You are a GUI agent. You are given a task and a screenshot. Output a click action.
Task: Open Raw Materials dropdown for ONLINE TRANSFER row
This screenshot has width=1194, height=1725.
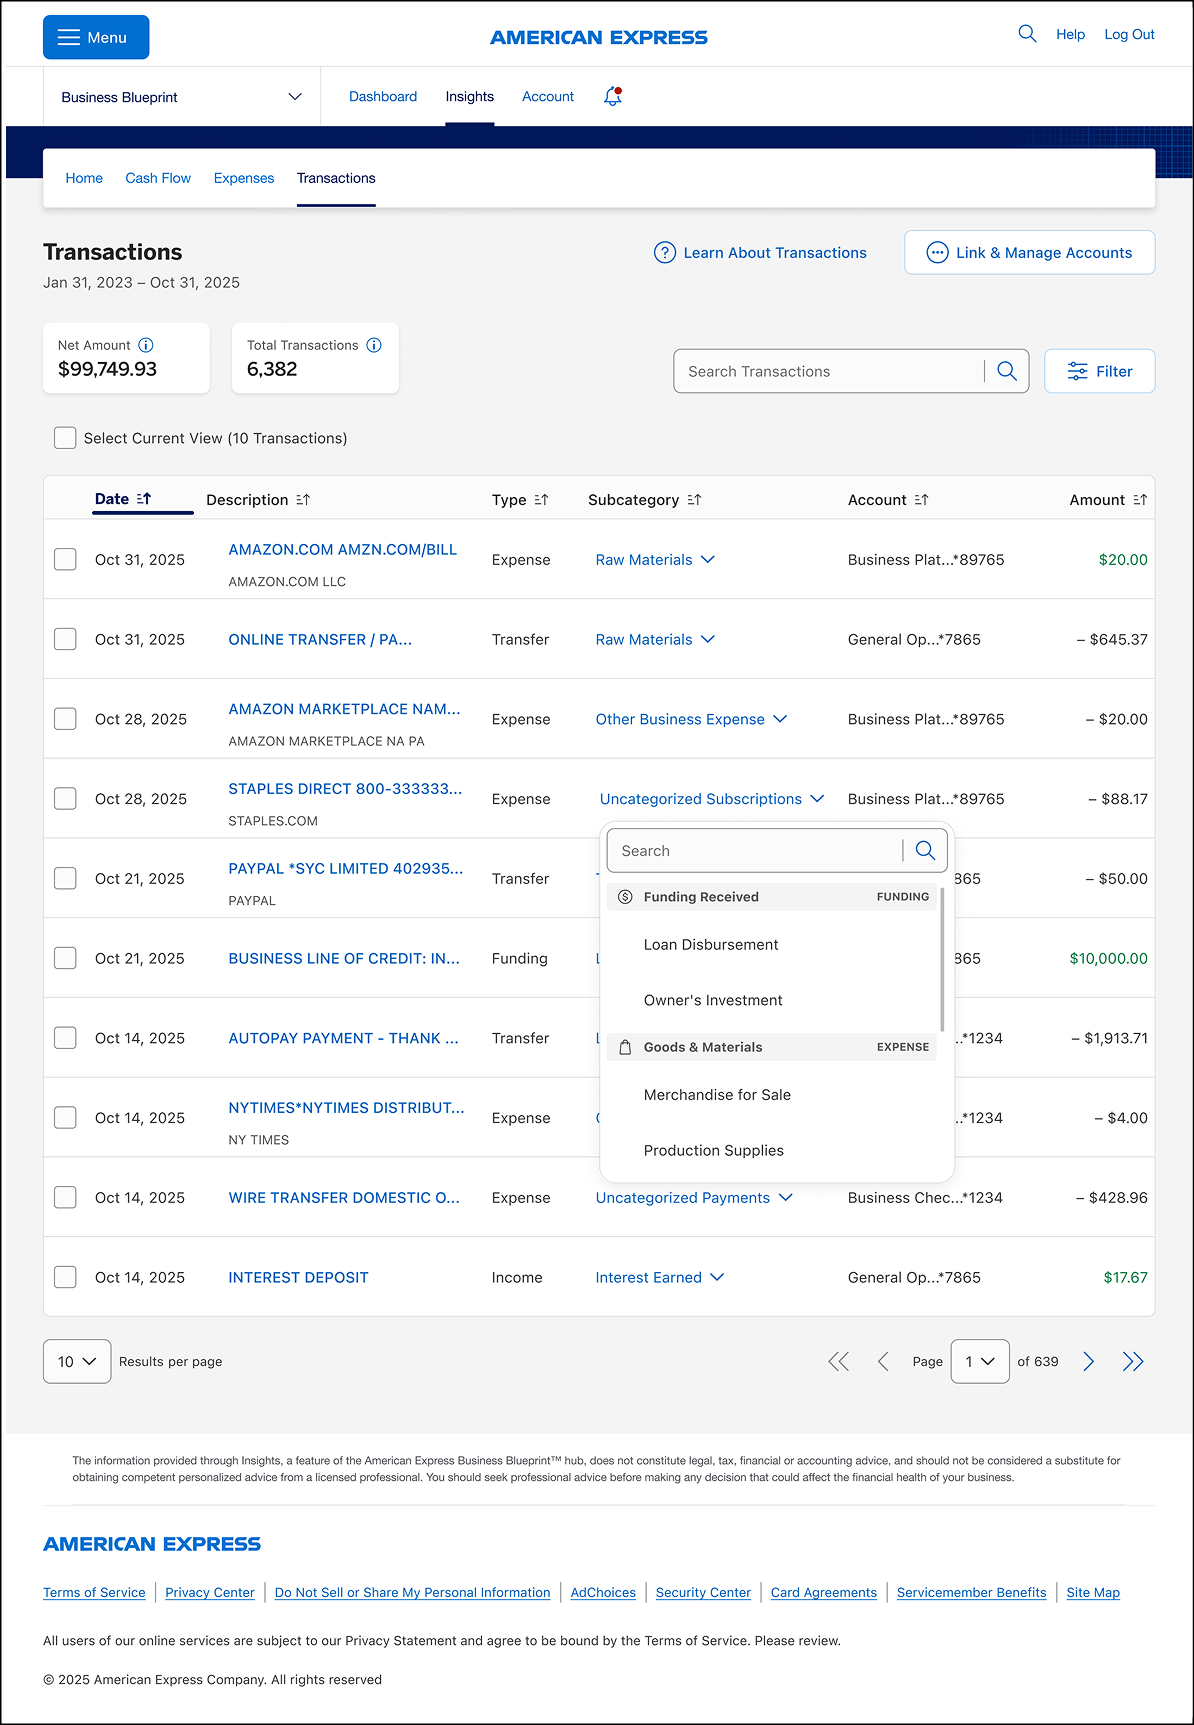[655, 639]
